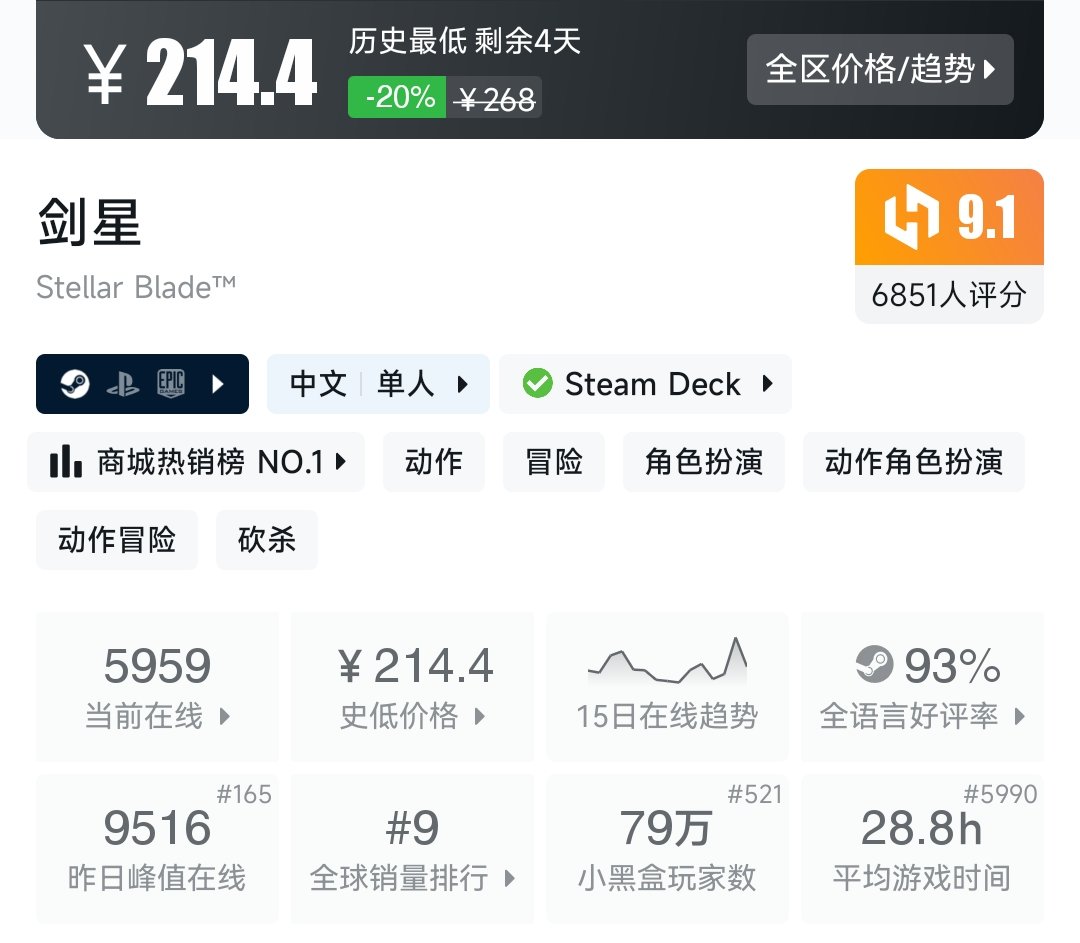View 当前在线 5959 player count
Image resolution: width=1080 pixels, height=943 pixels.
pyautogui.click(x=157, y=687)
